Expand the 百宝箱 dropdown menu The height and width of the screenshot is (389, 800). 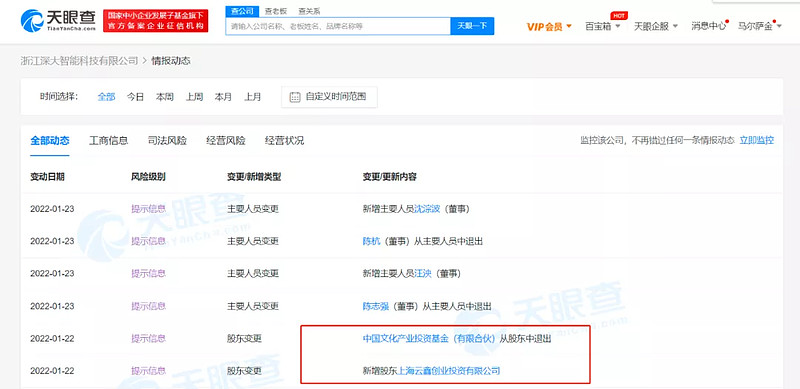[x=603, y=27]
